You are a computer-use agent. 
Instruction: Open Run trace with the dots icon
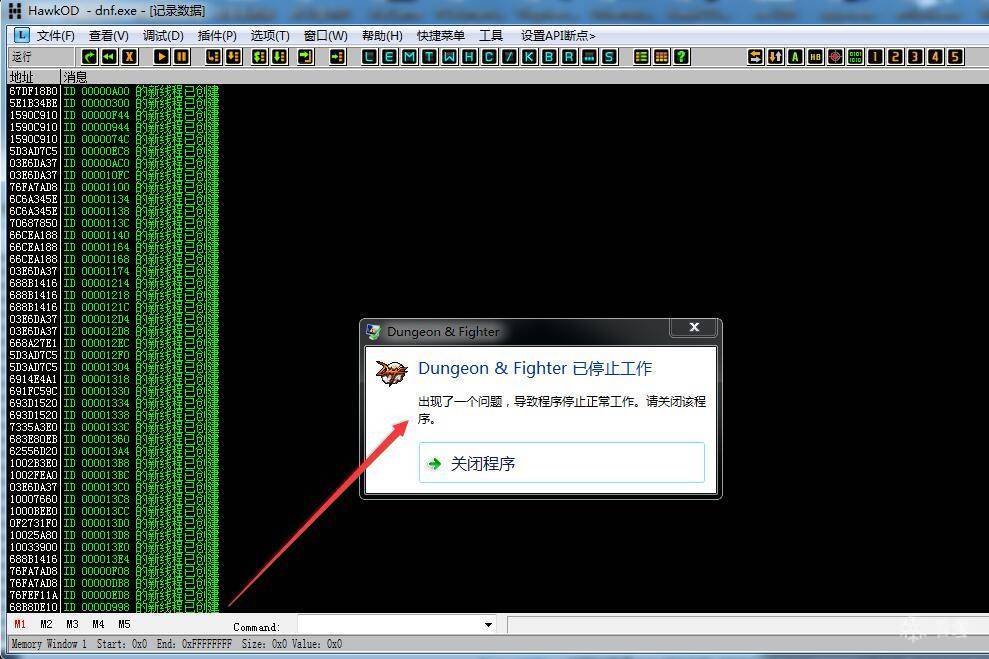pos(589,57)
